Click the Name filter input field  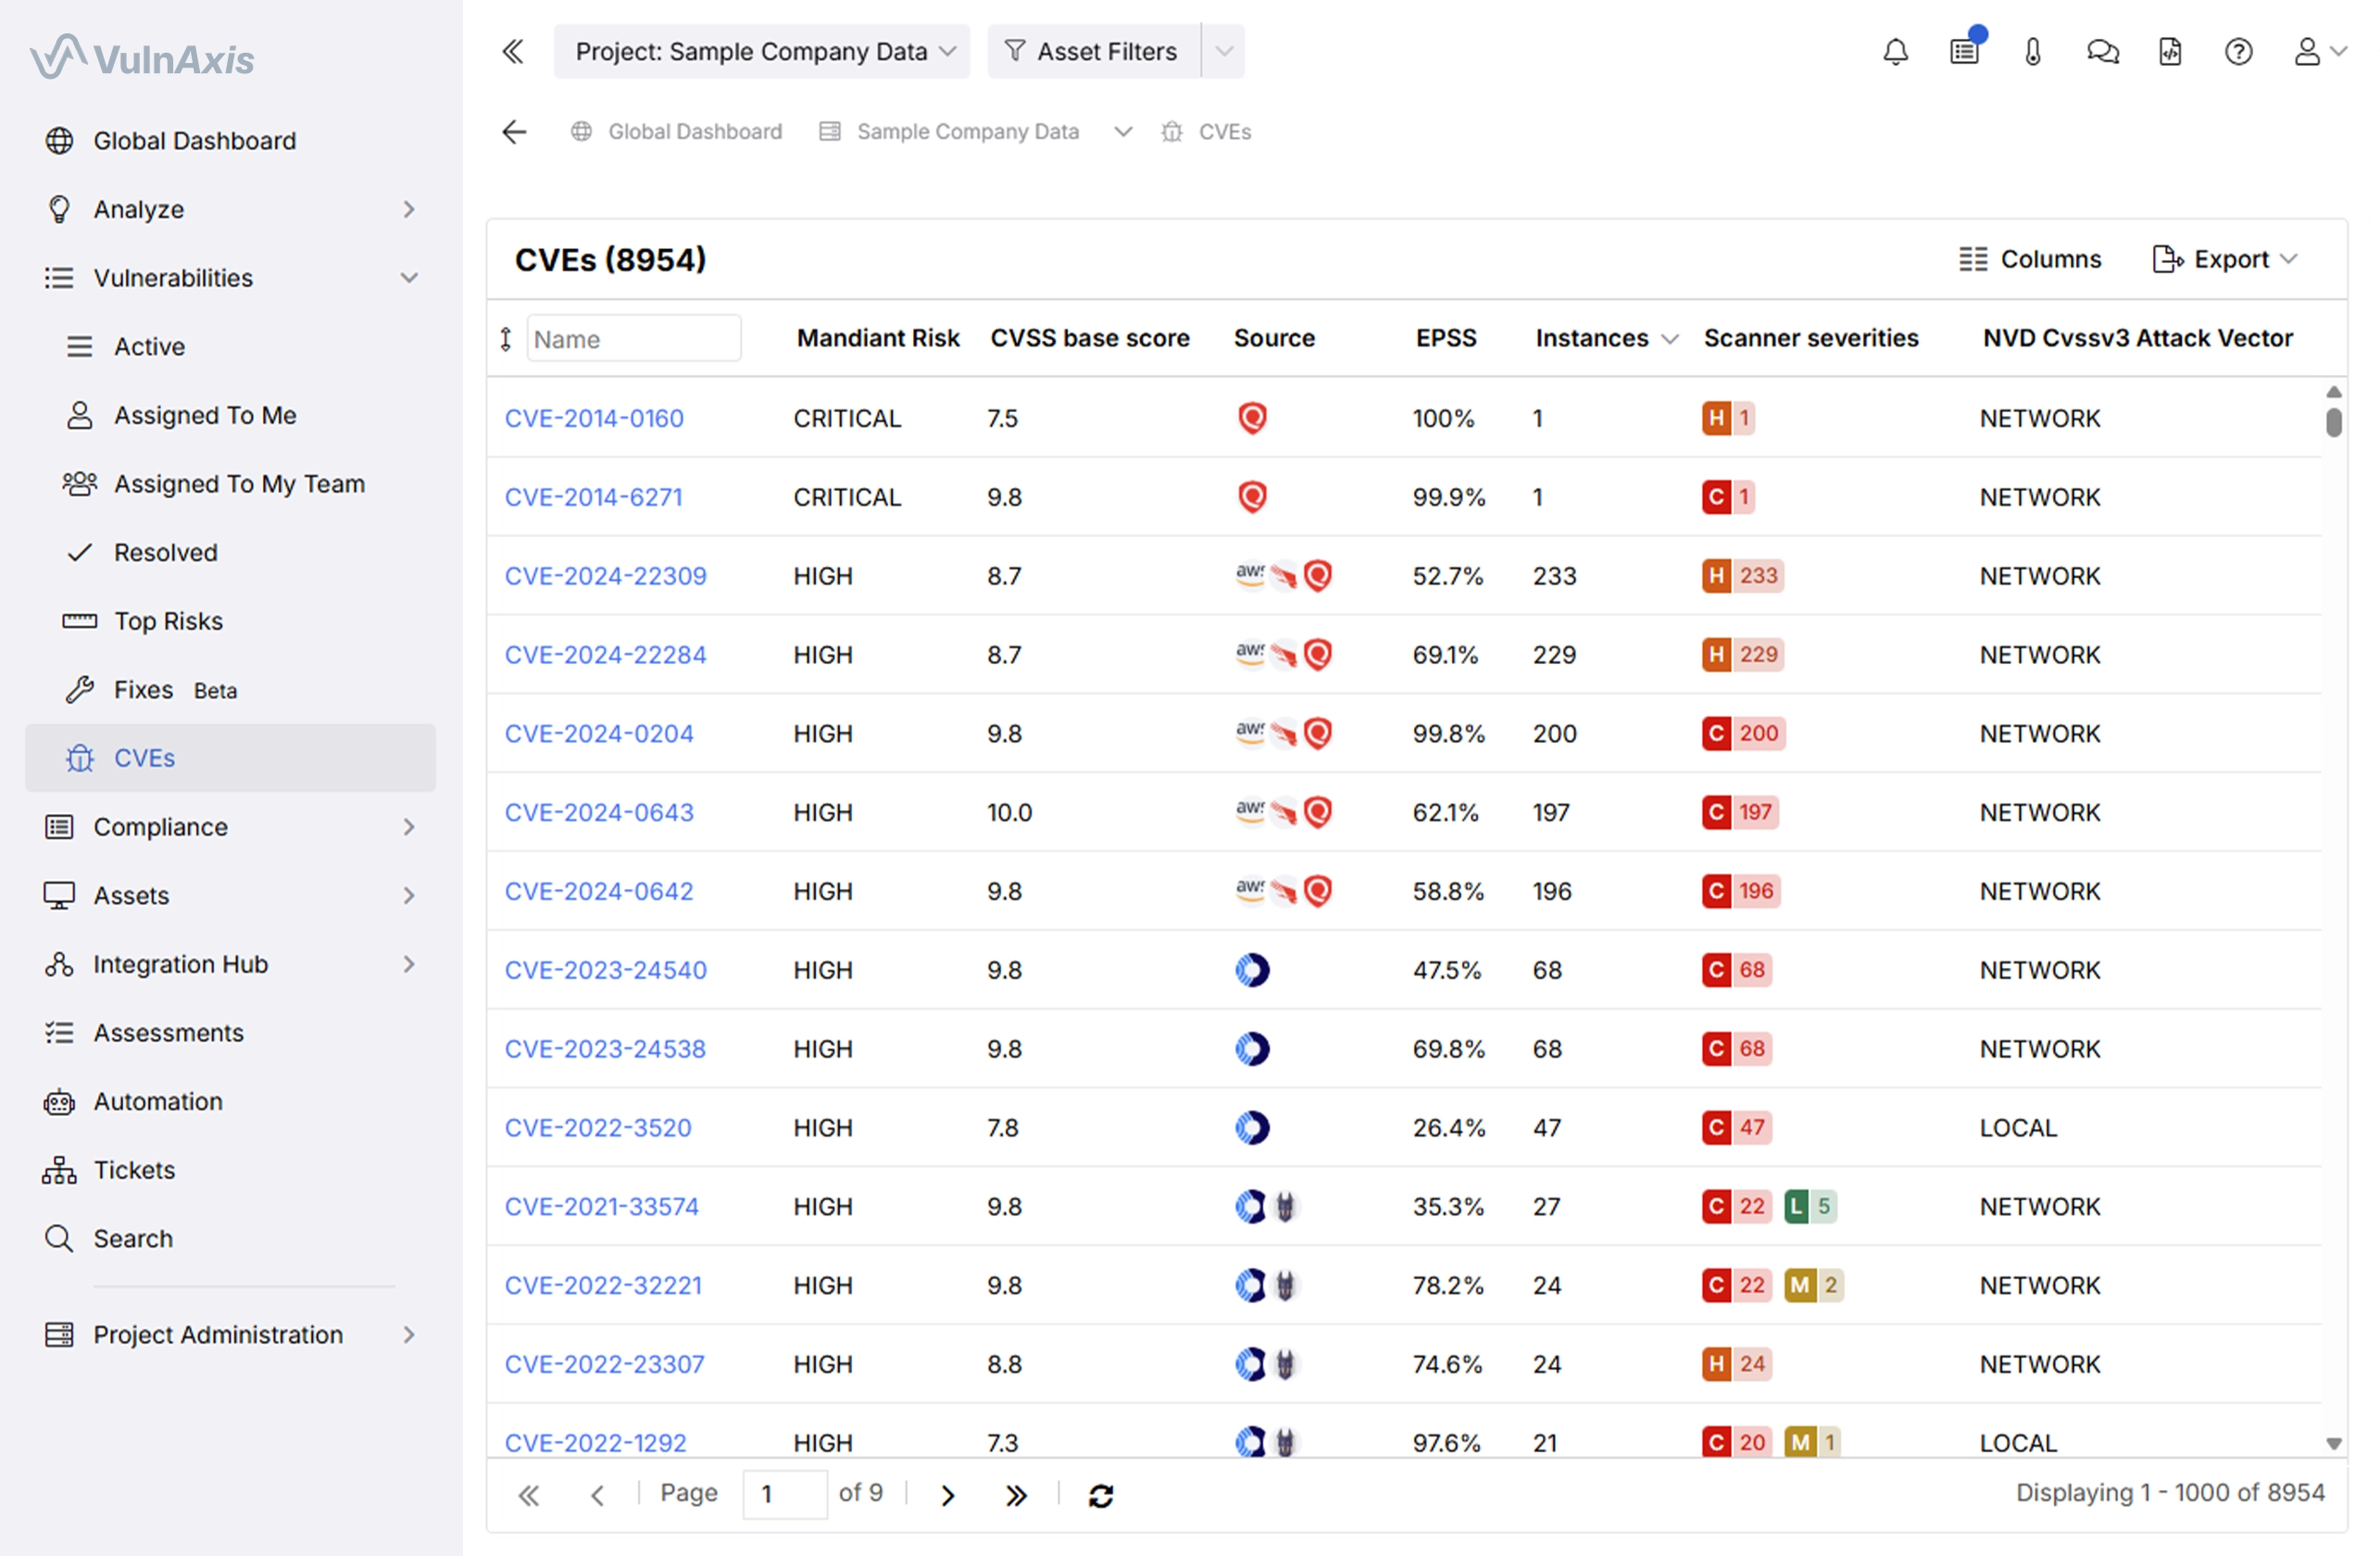(634, 339)
